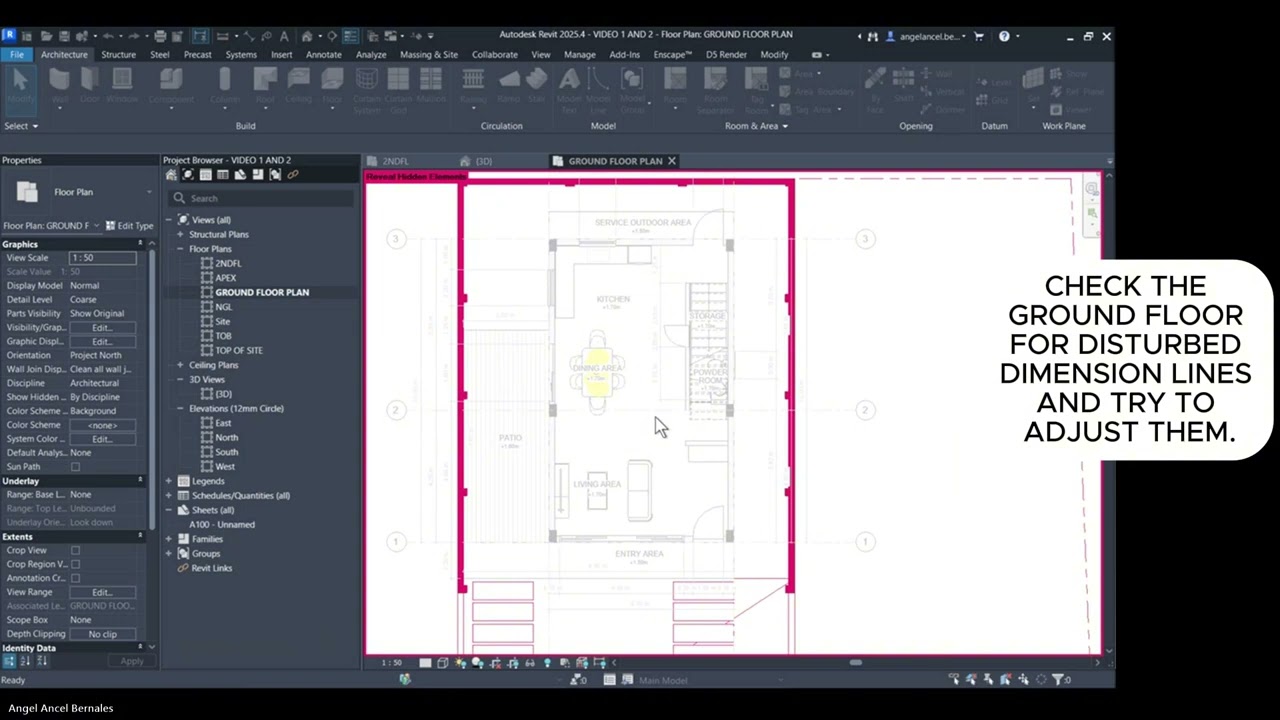Select the North elevation in browser
The width and height of the screenshot is (1280, 720).
(x=227, y=437)
